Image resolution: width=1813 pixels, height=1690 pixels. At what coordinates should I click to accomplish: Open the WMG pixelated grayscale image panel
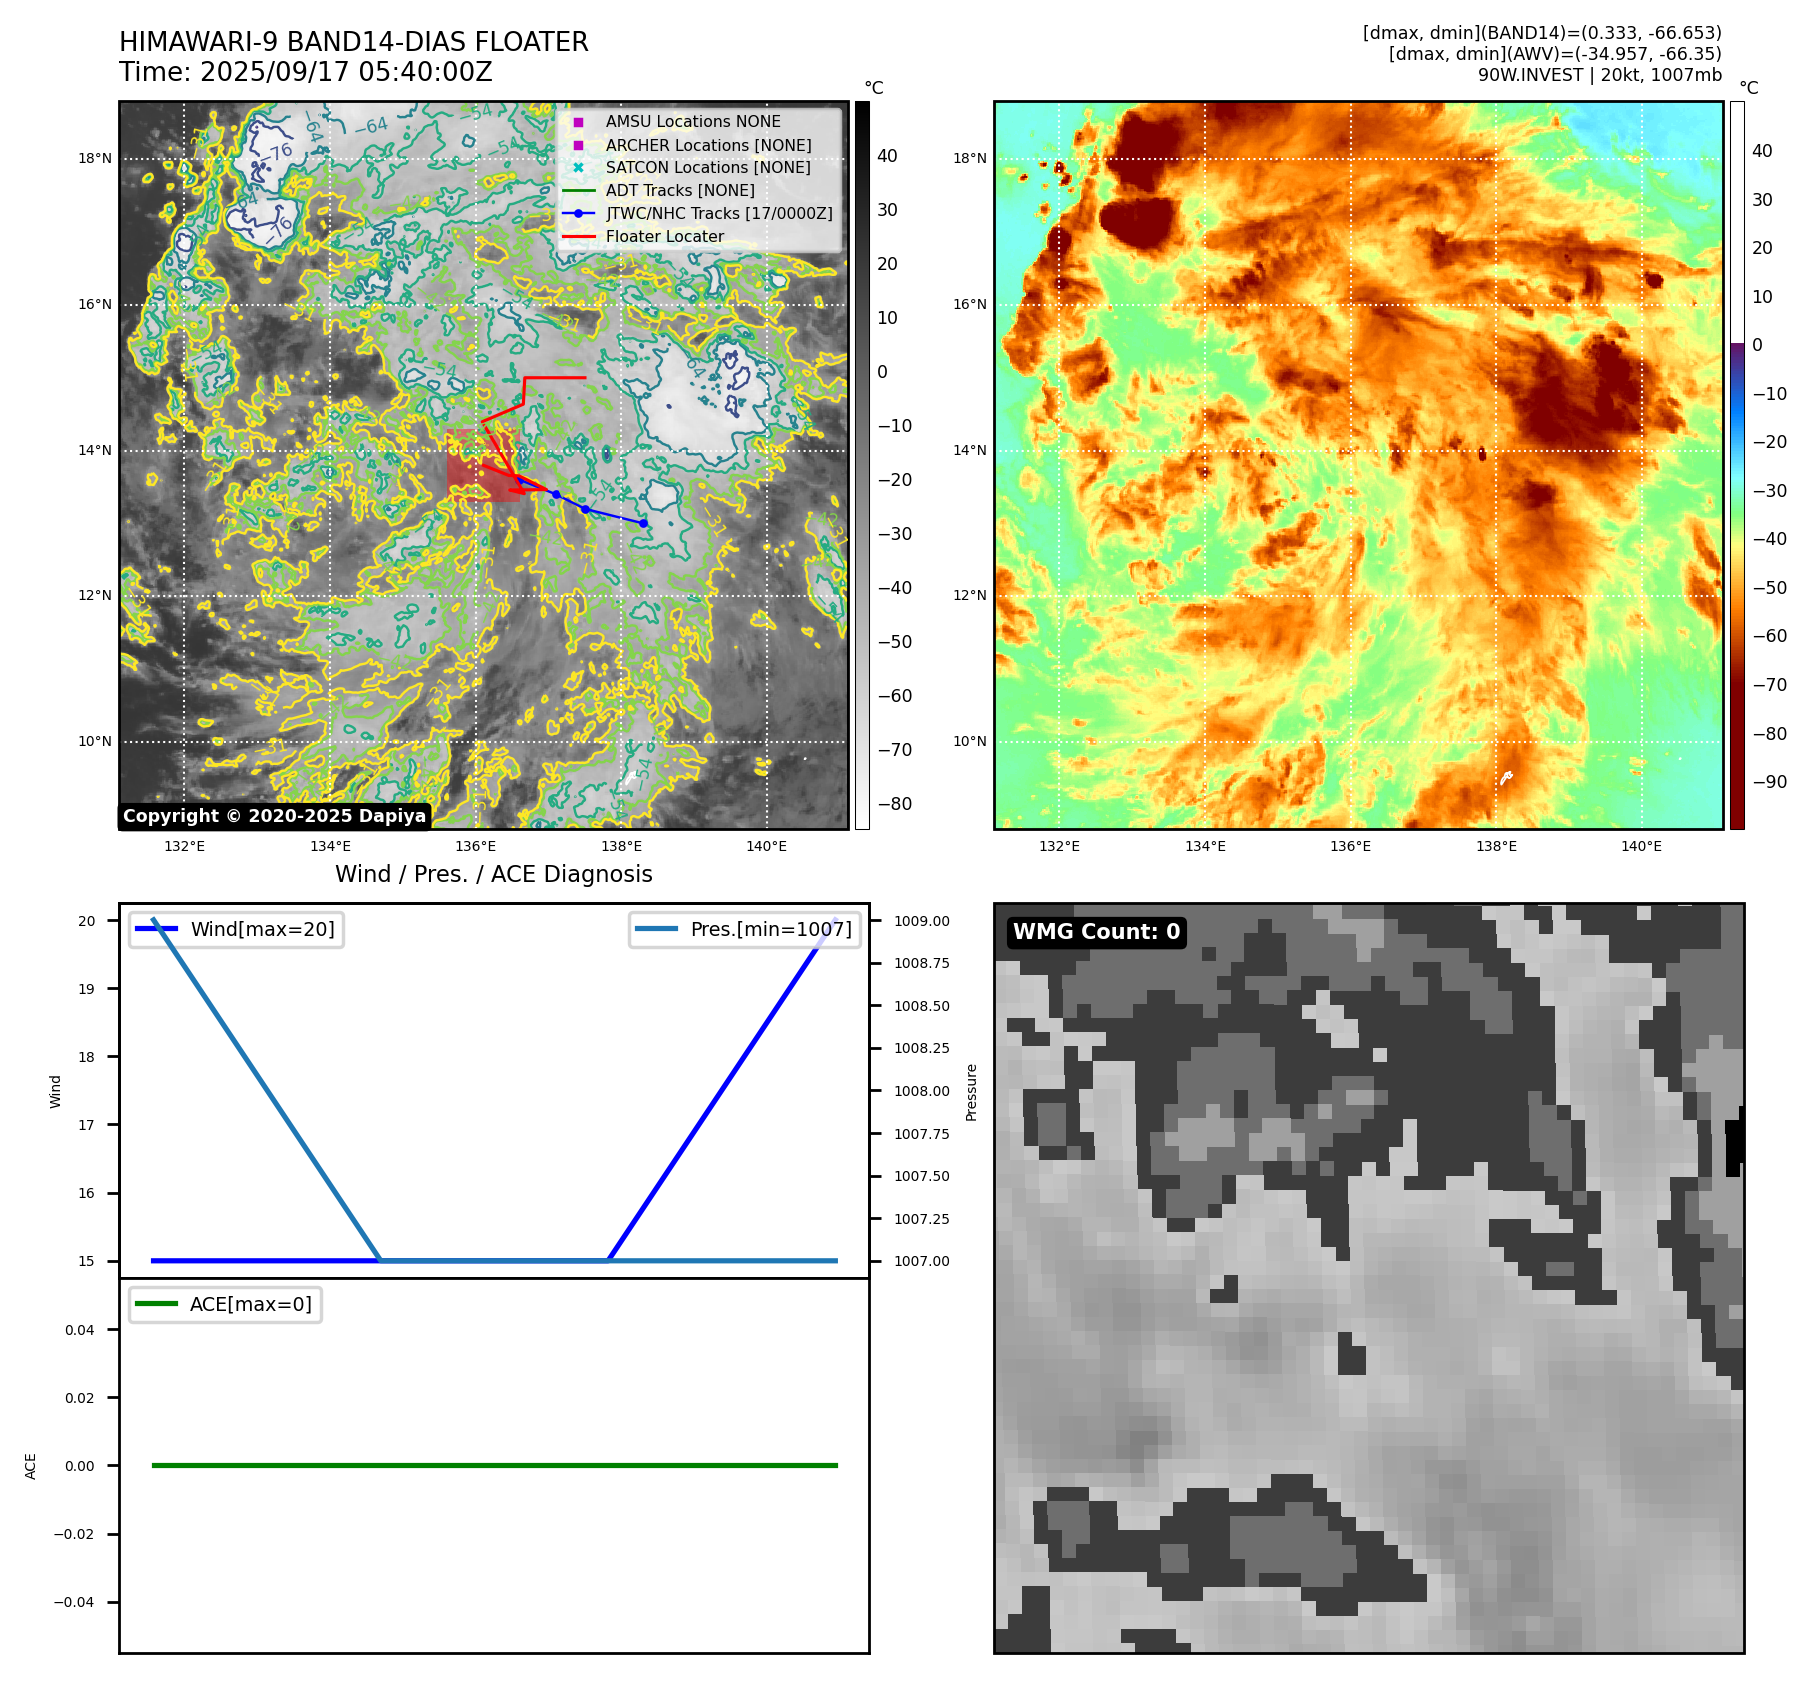pos(1369,1278)
